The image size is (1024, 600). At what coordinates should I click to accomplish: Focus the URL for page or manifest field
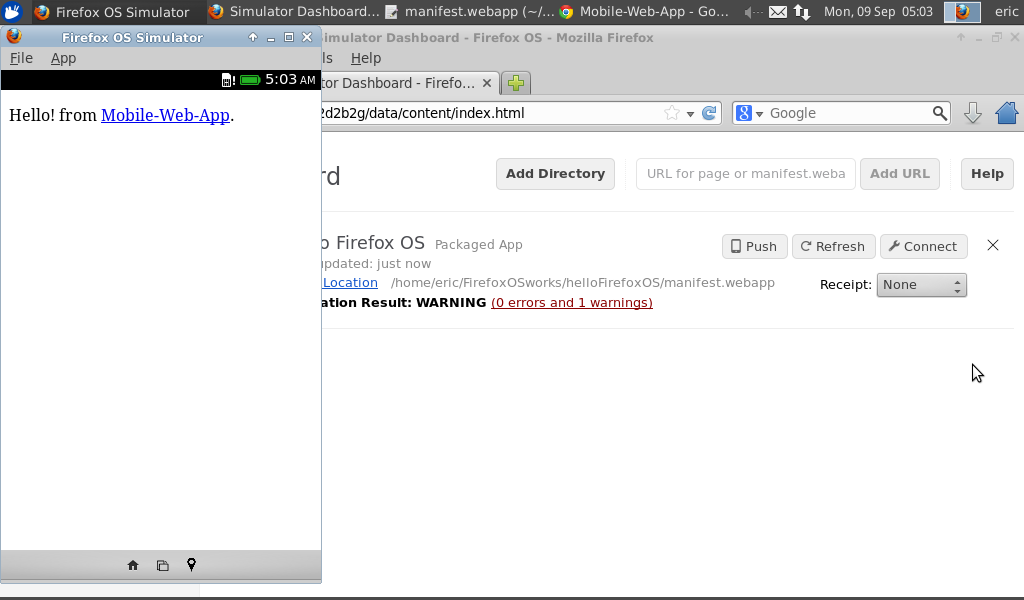pyautogui.click(x=746, y=174)
